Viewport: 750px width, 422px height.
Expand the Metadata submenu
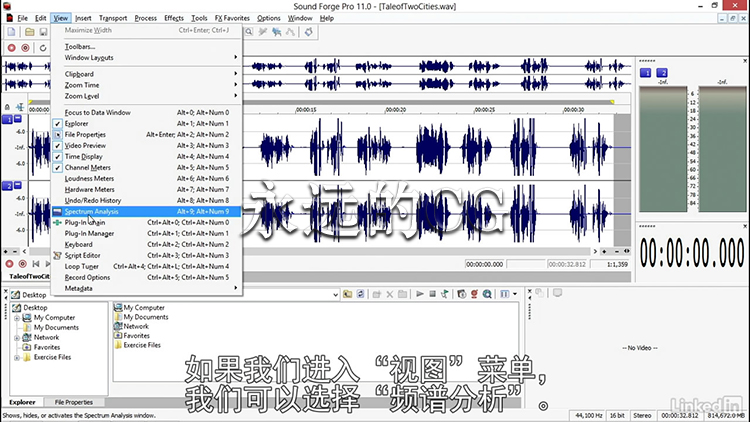pyautogui.click(x=146, y=289)
